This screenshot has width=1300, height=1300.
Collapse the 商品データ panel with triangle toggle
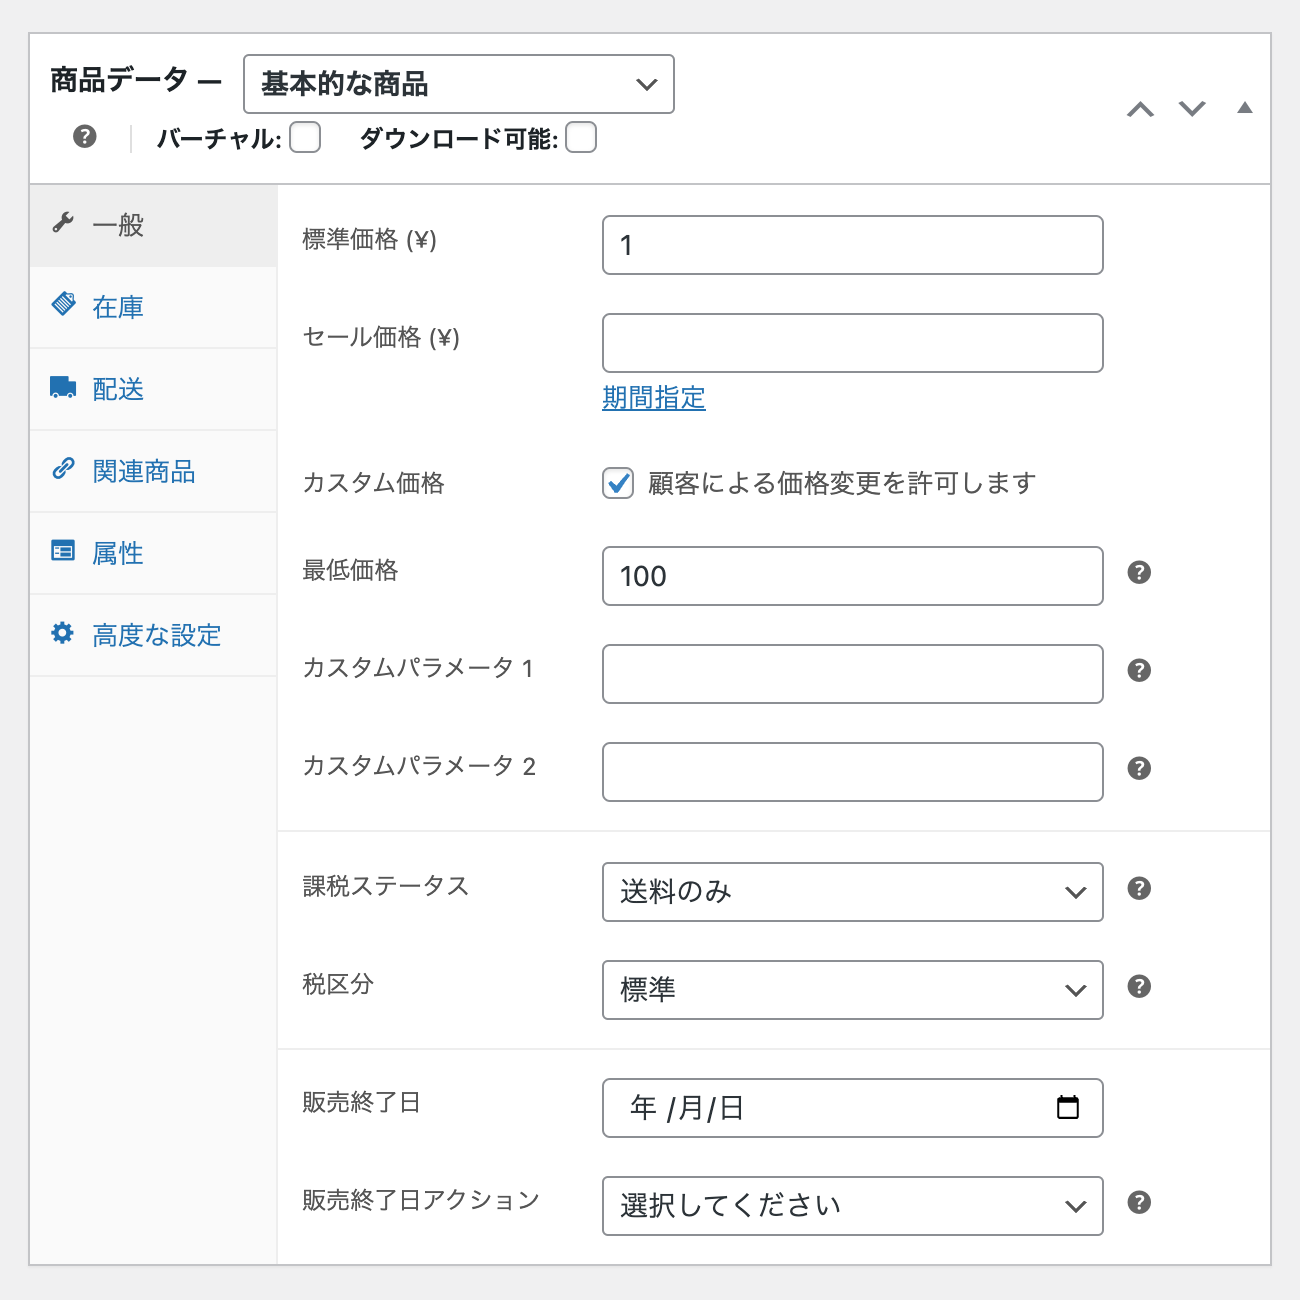pos(1244,108)
